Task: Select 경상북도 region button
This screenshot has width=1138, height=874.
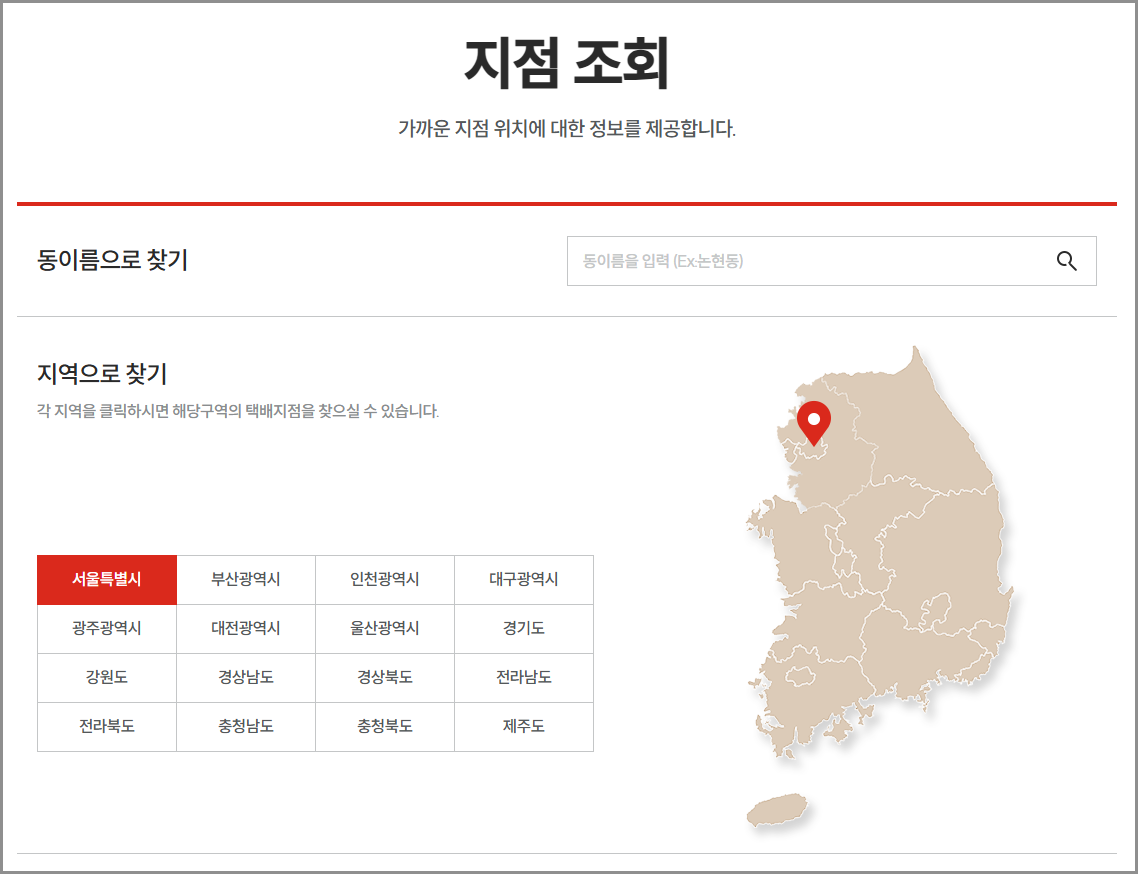Action: 384,678
